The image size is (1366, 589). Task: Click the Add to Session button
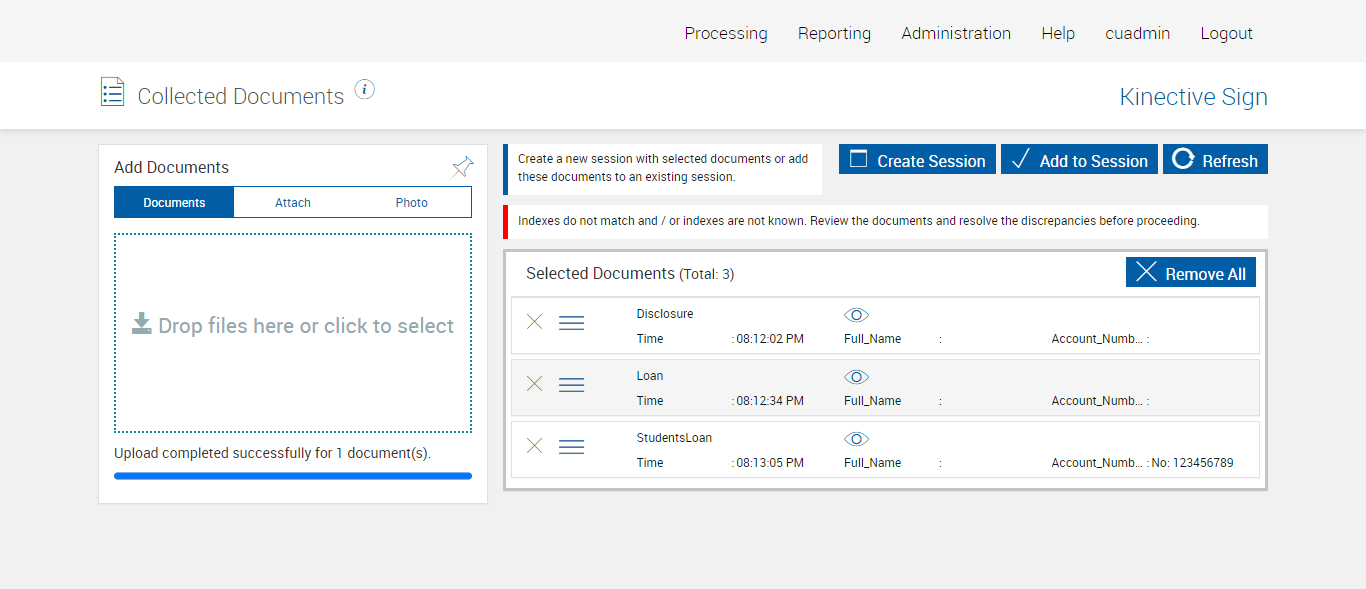coord(1079,160)
